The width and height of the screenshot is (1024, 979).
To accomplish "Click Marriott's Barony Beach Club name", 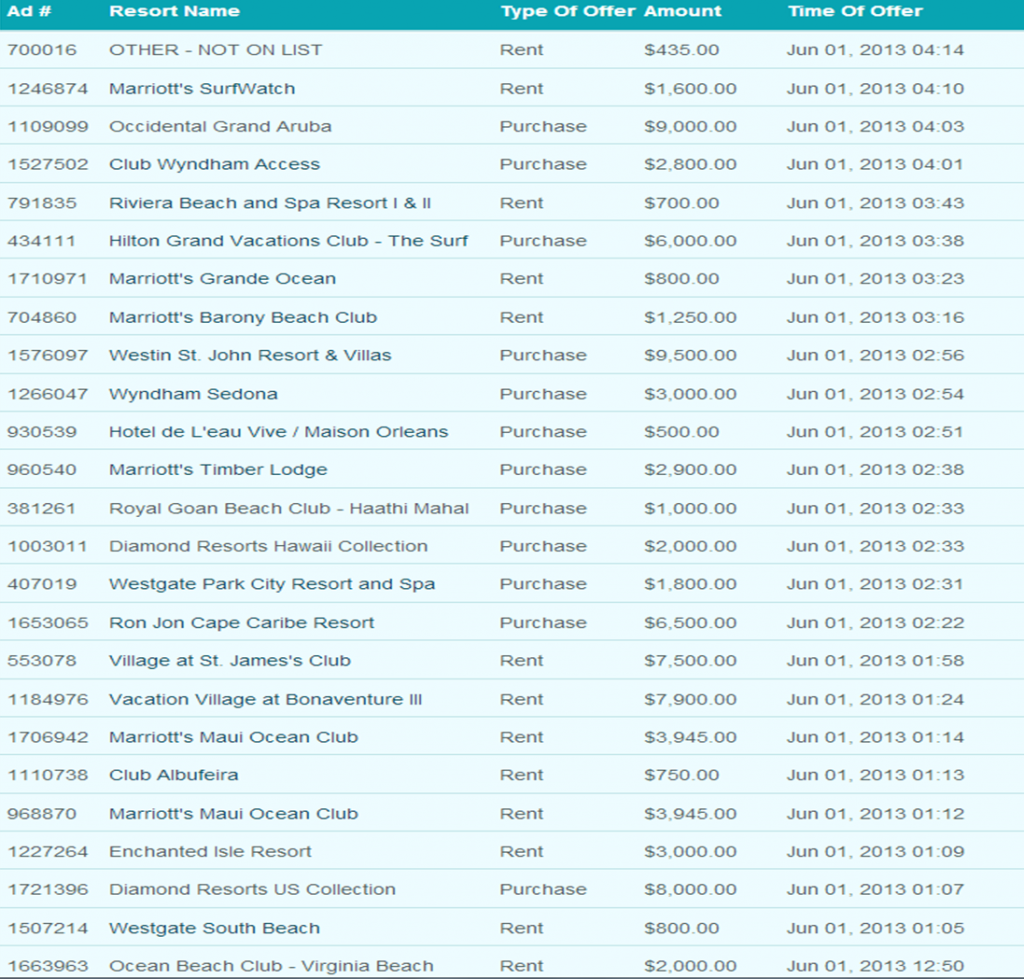I will (x=243, y=317).
